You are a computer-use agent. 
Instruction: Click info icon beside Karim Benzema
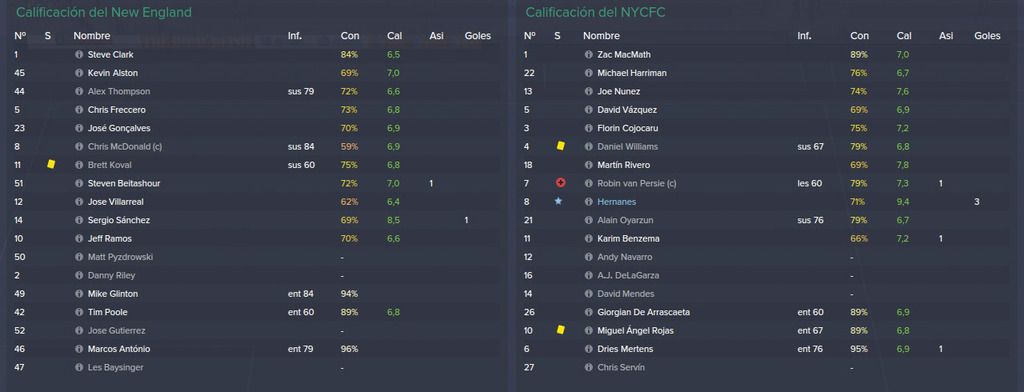pyautogui.click(x=588, y=238)
